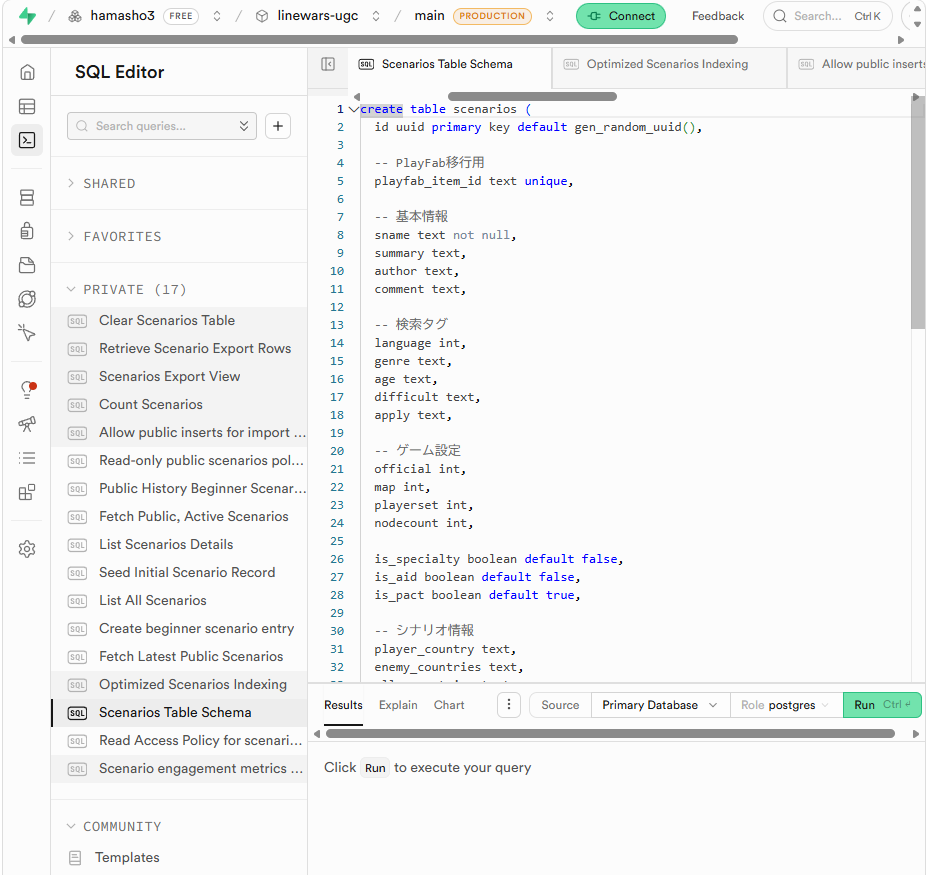The image size is (926, 875).
Task: Open the Database sidebar icon
Action: pos(27,198)
